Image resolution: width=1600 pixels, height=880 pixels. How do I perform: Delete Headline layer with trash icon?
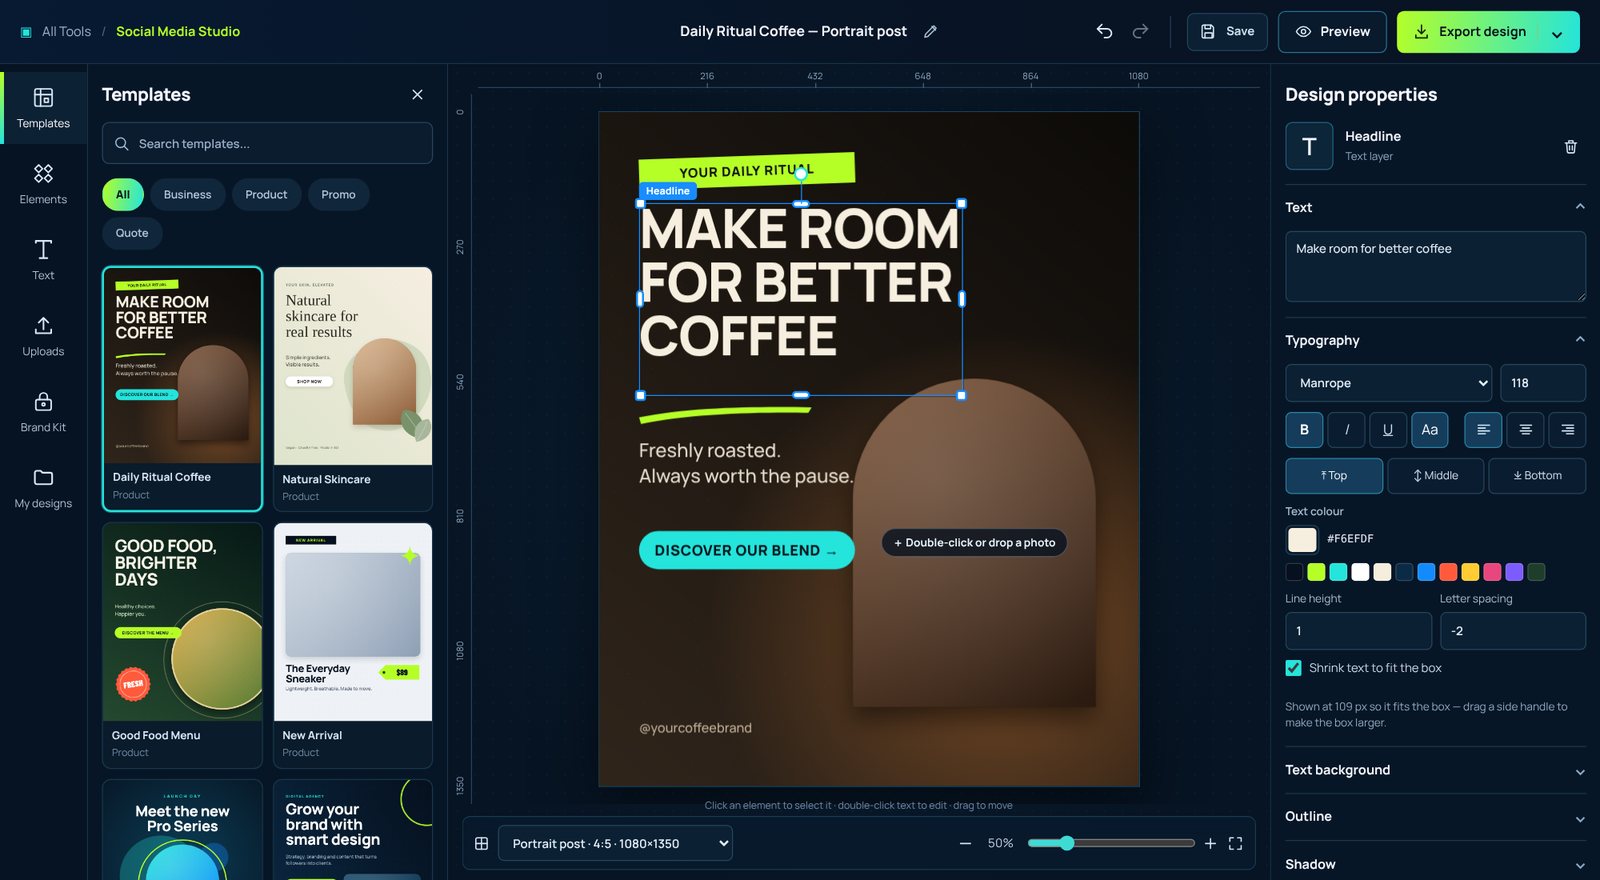tap(1570, 147)
